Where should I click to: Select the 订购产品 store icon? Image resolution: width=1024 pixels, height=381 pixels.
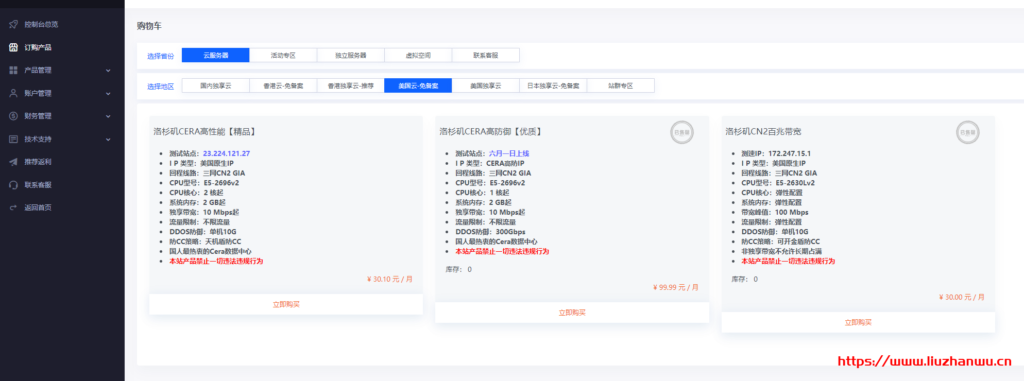pos(13,47)
